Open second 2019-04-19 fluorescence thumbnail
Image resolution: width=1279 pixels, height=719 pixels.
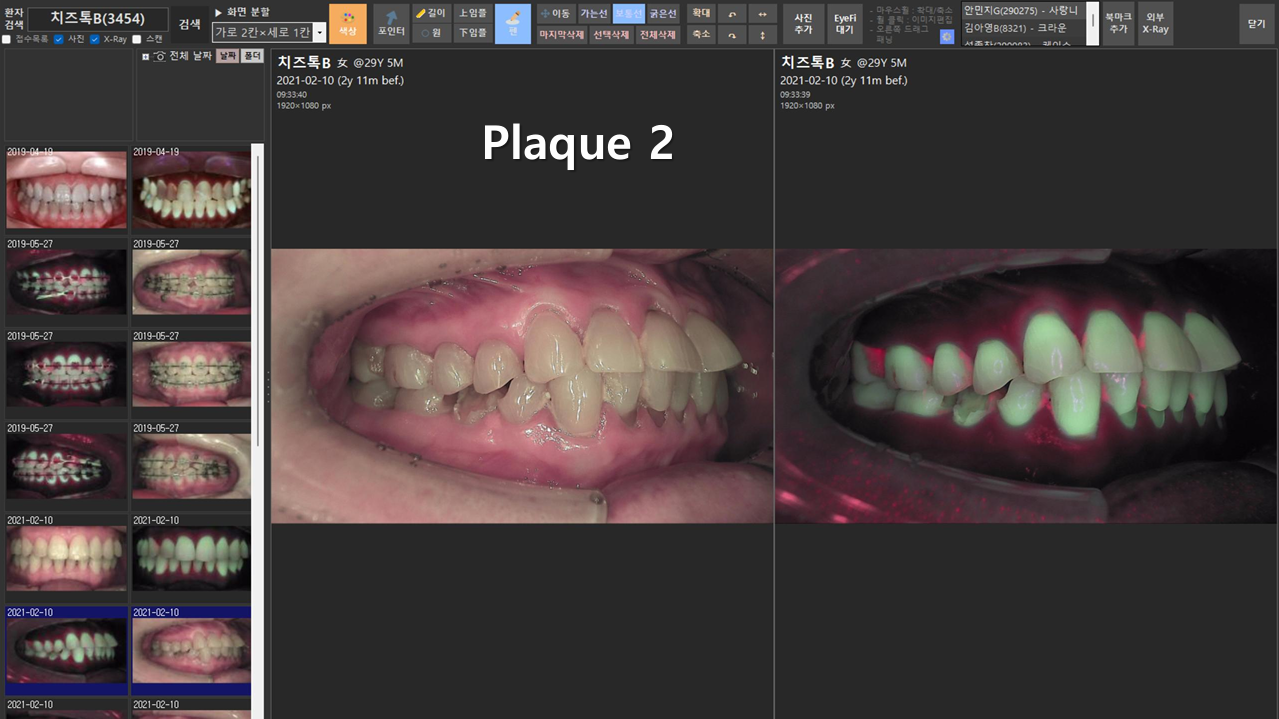click(x=191, y=190)
